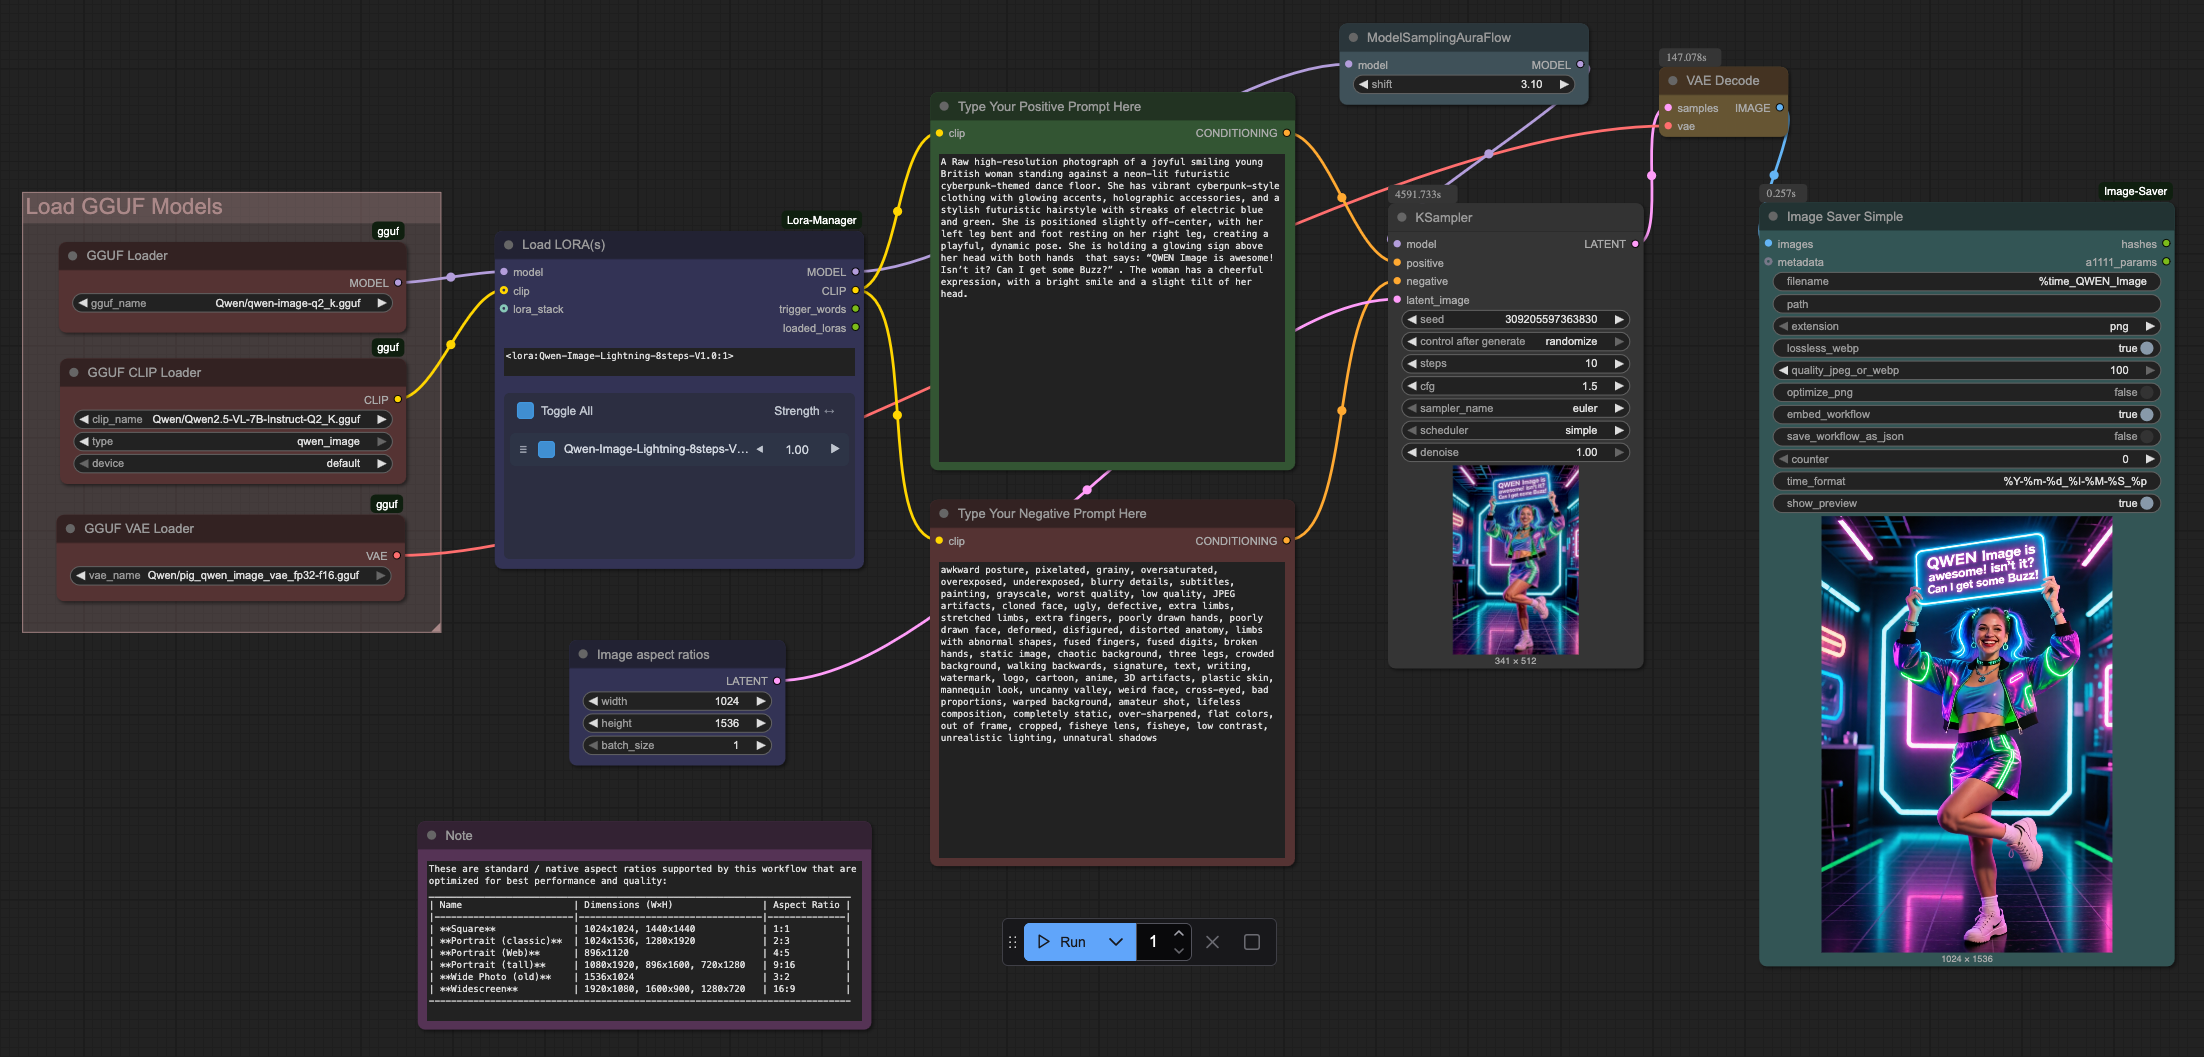Decrease the shift value using the left arrow
The image size is (2204, 1057).
(x=1363, y=85)
